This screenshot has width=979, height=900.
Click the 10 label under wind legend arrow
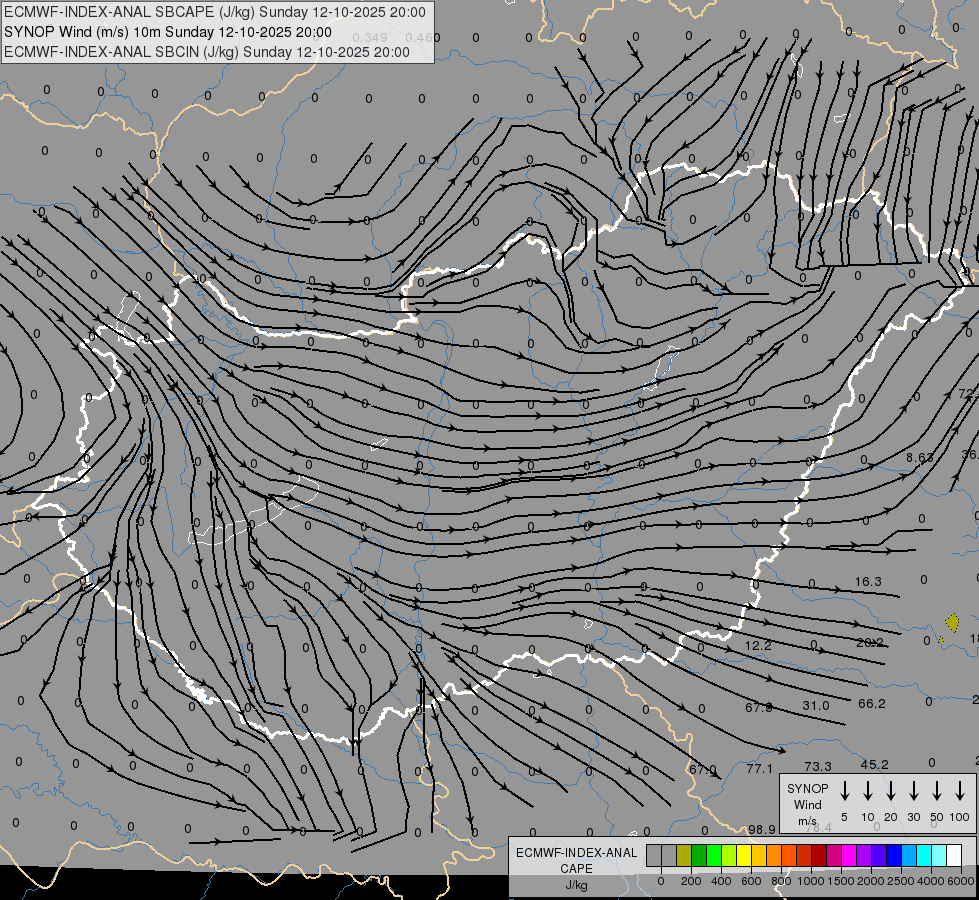tap(867, 817)
